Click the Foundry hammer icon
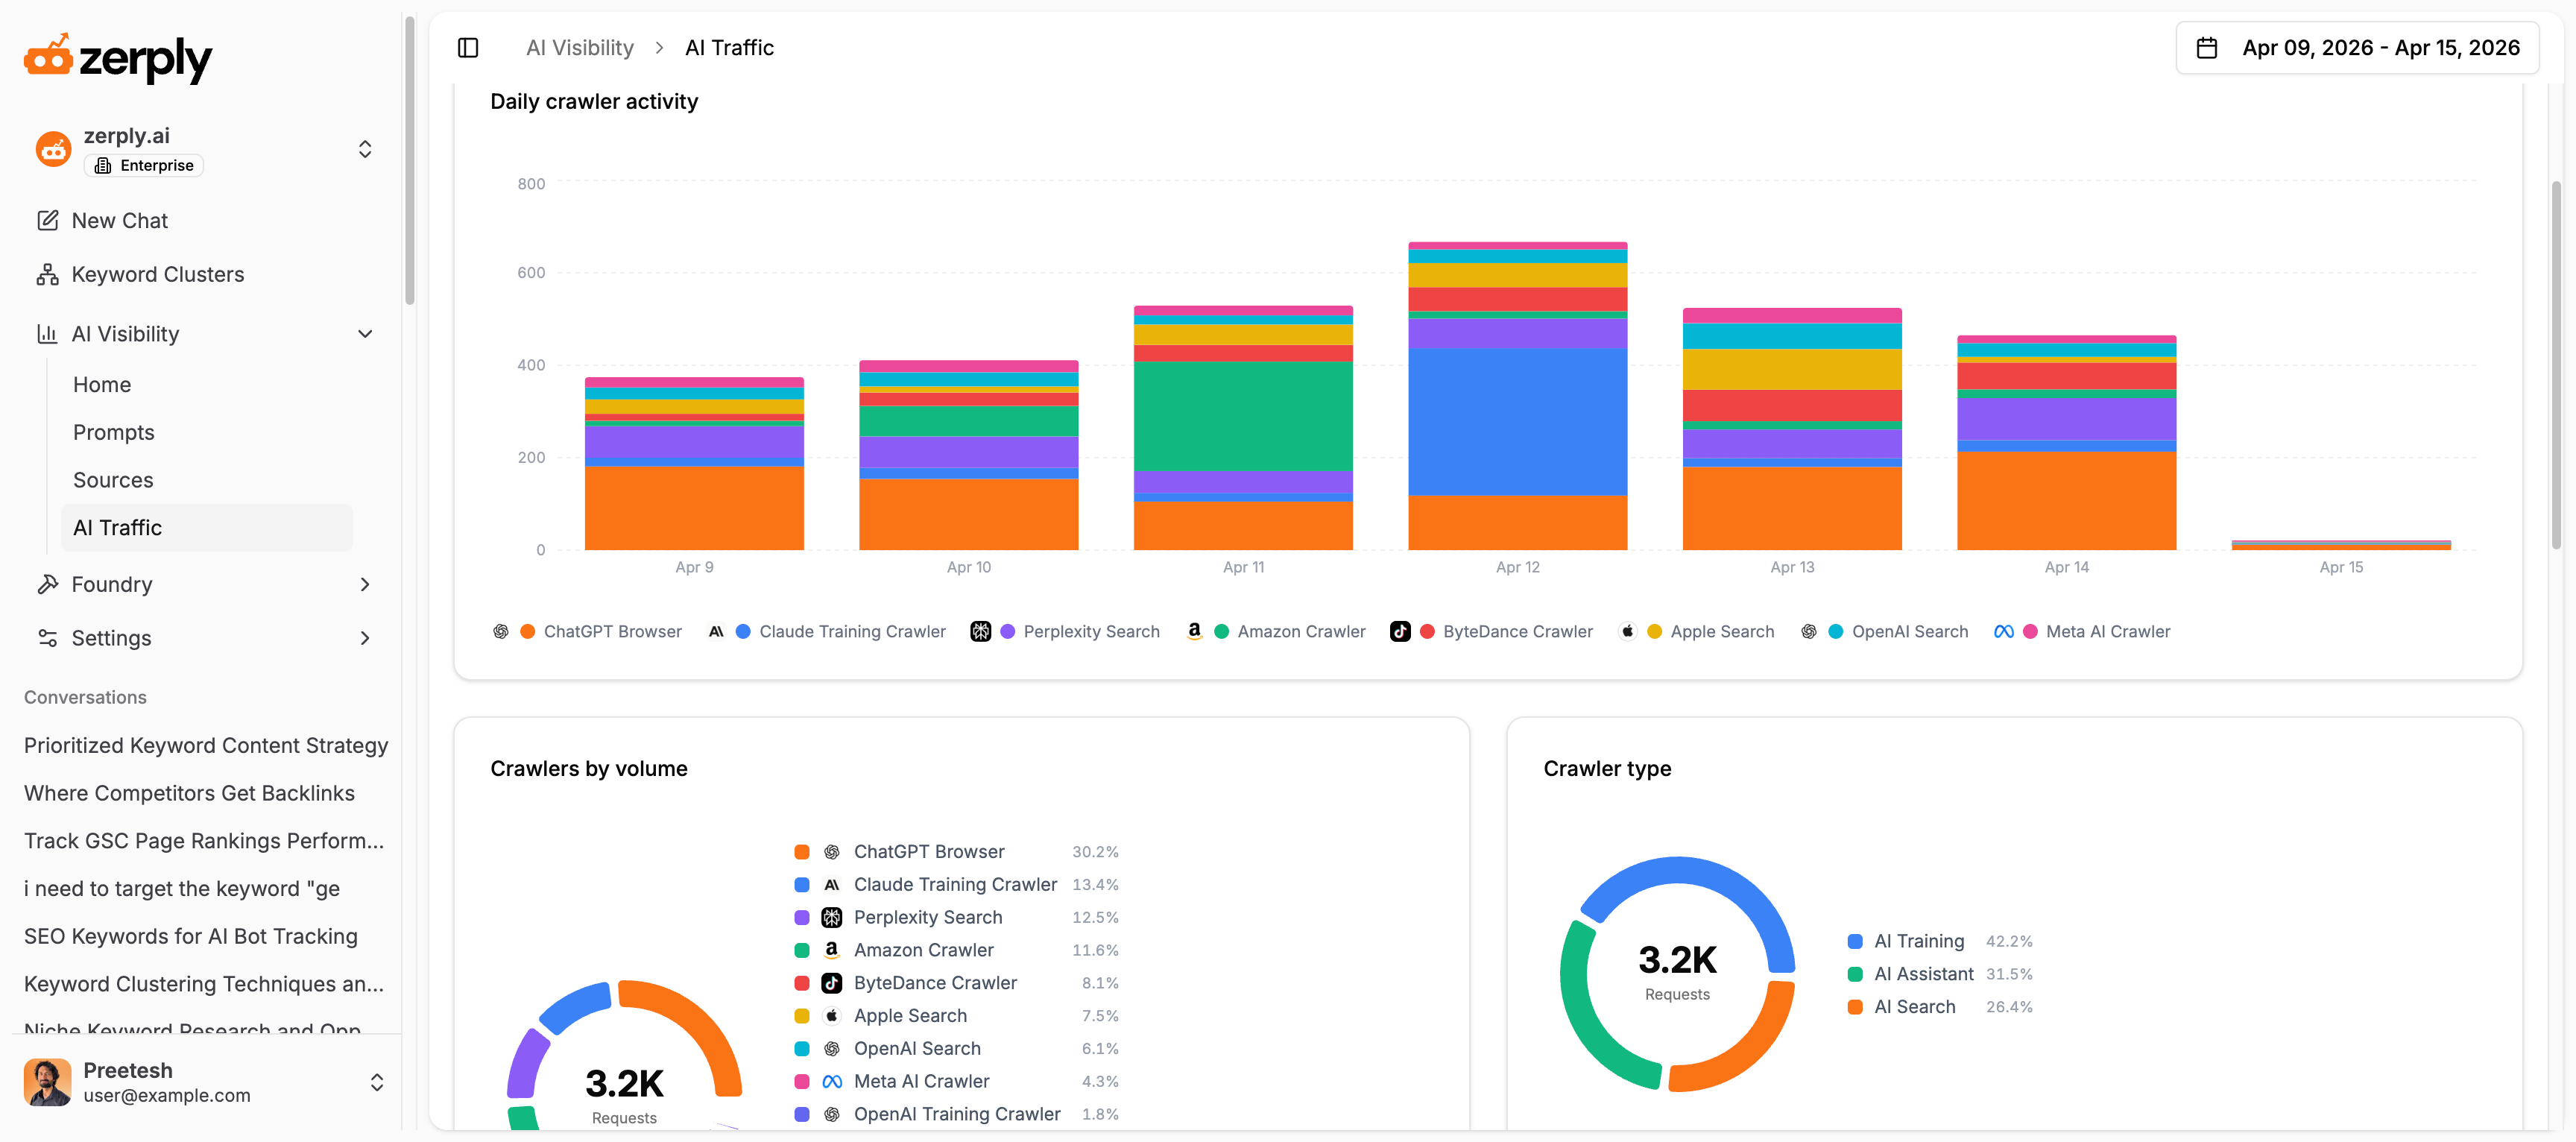Viewport: 2576px width, 1142px height. click(x=47, y=584)
